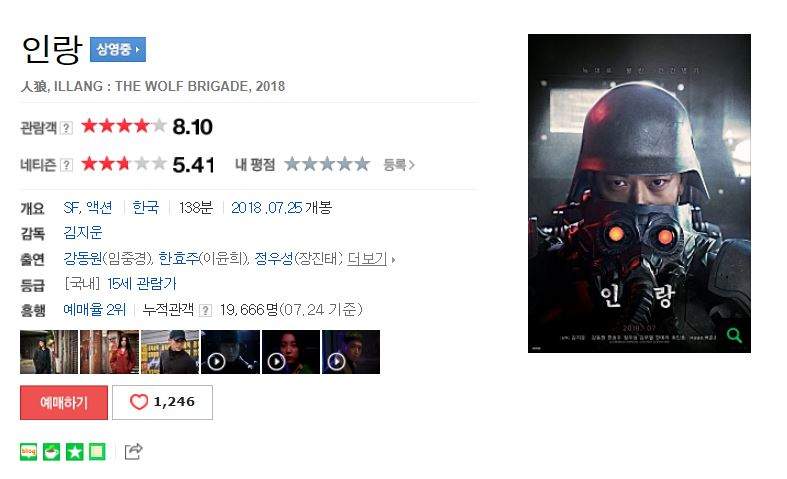Click the blog share icon
The image size is (787, 479).
click(29, 452)
